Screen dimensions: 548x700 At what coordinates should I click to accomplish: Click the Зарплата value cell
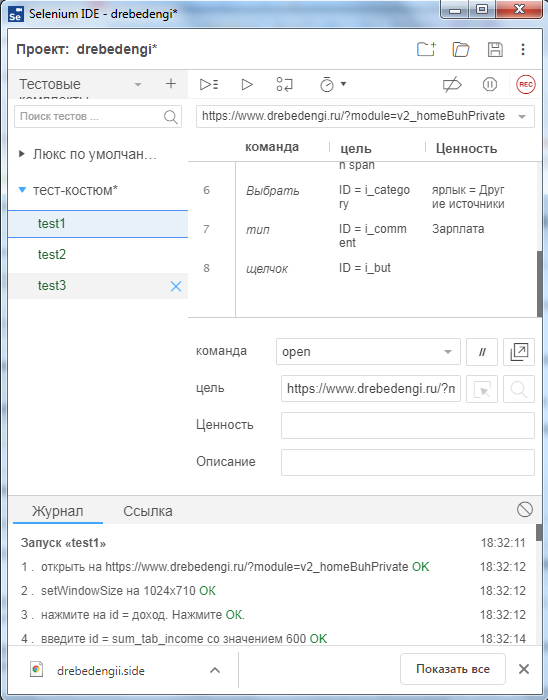pyautogui.click(x=458, y=229)
